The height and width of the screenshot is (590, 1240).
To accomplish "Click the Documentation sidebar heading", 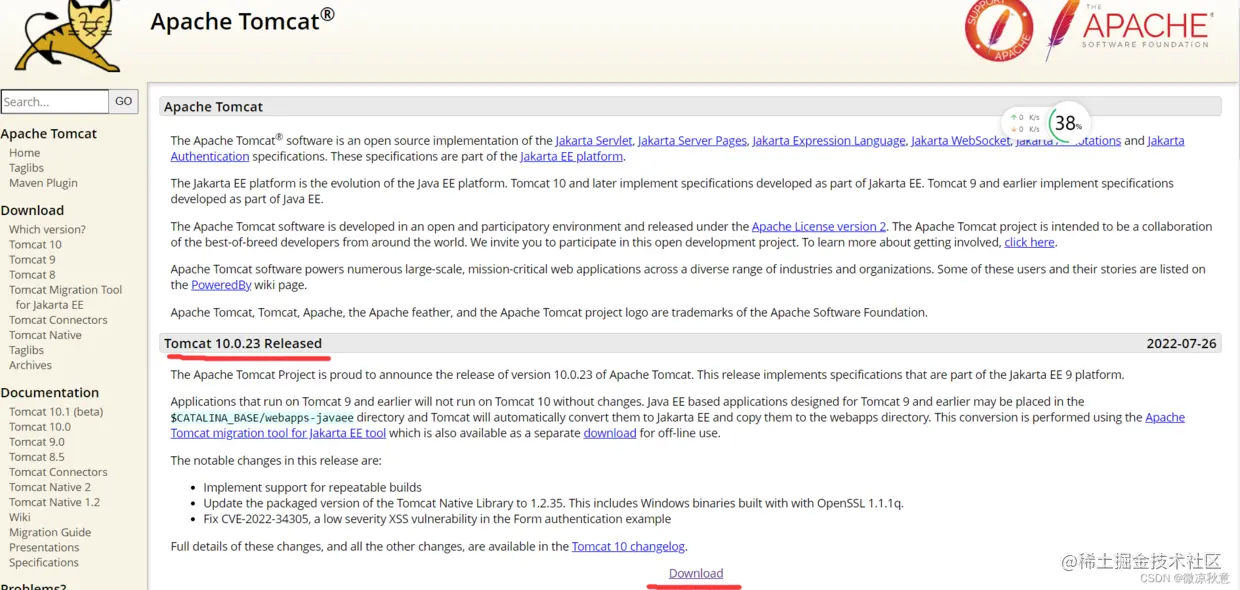I will pyautogui.click(x=50, y=392).
